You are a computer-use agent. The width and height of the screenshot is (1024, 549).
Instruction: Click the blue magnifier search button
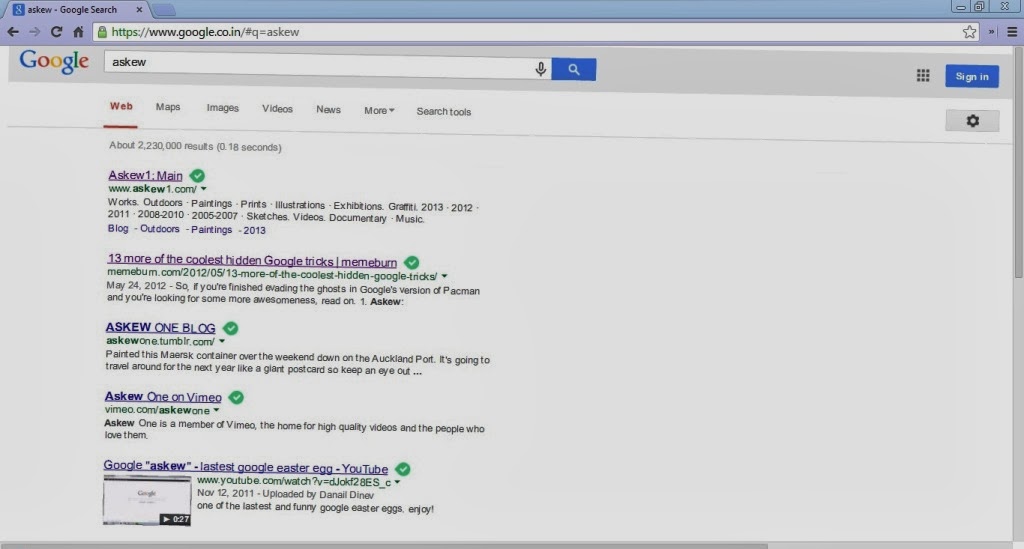click(573, 69)
